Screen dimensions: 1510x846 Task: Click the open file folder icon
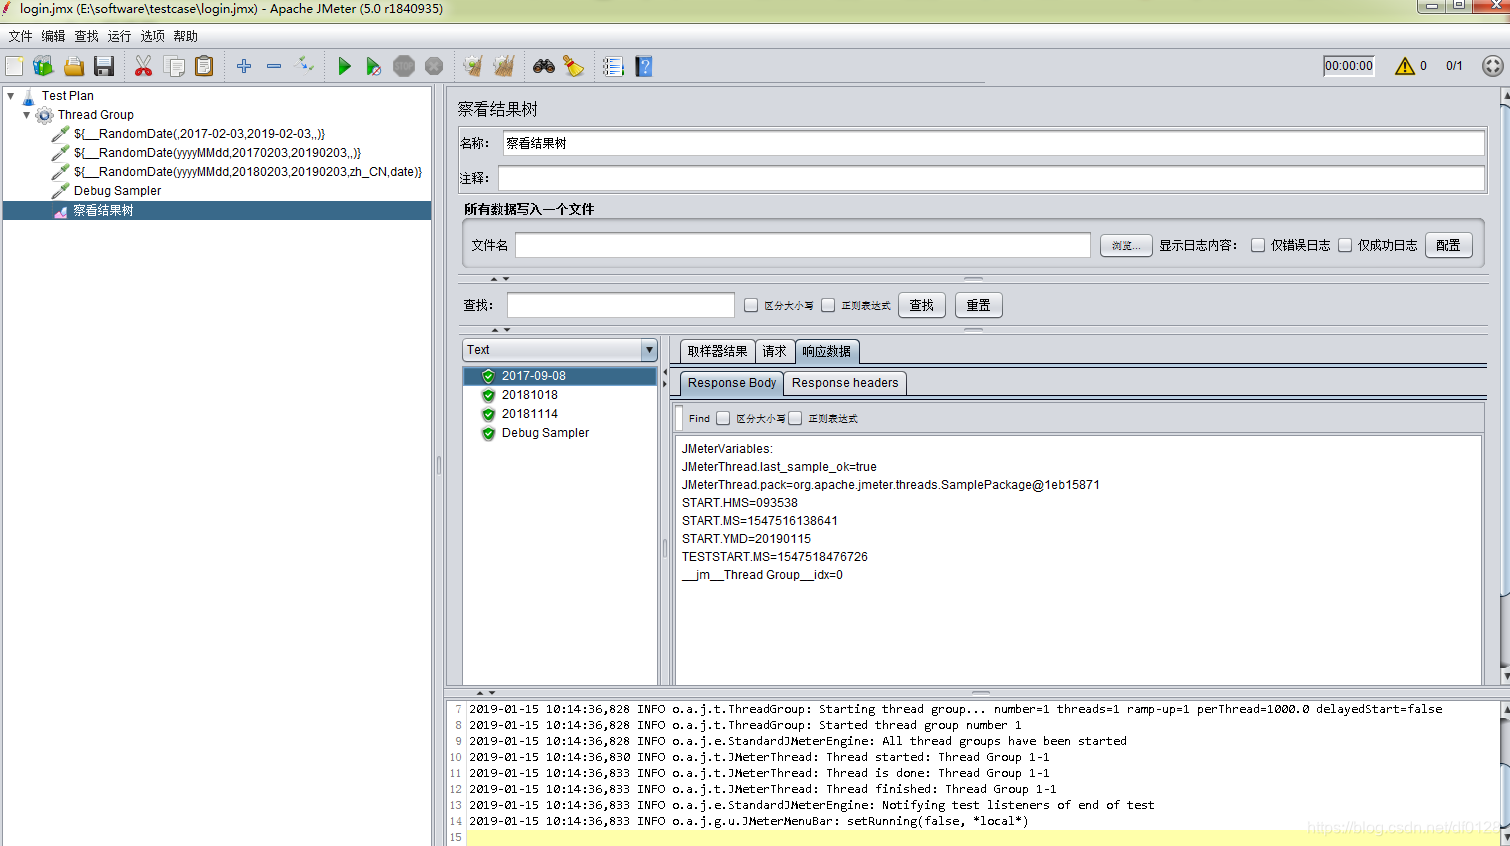(x=74, y=66)
